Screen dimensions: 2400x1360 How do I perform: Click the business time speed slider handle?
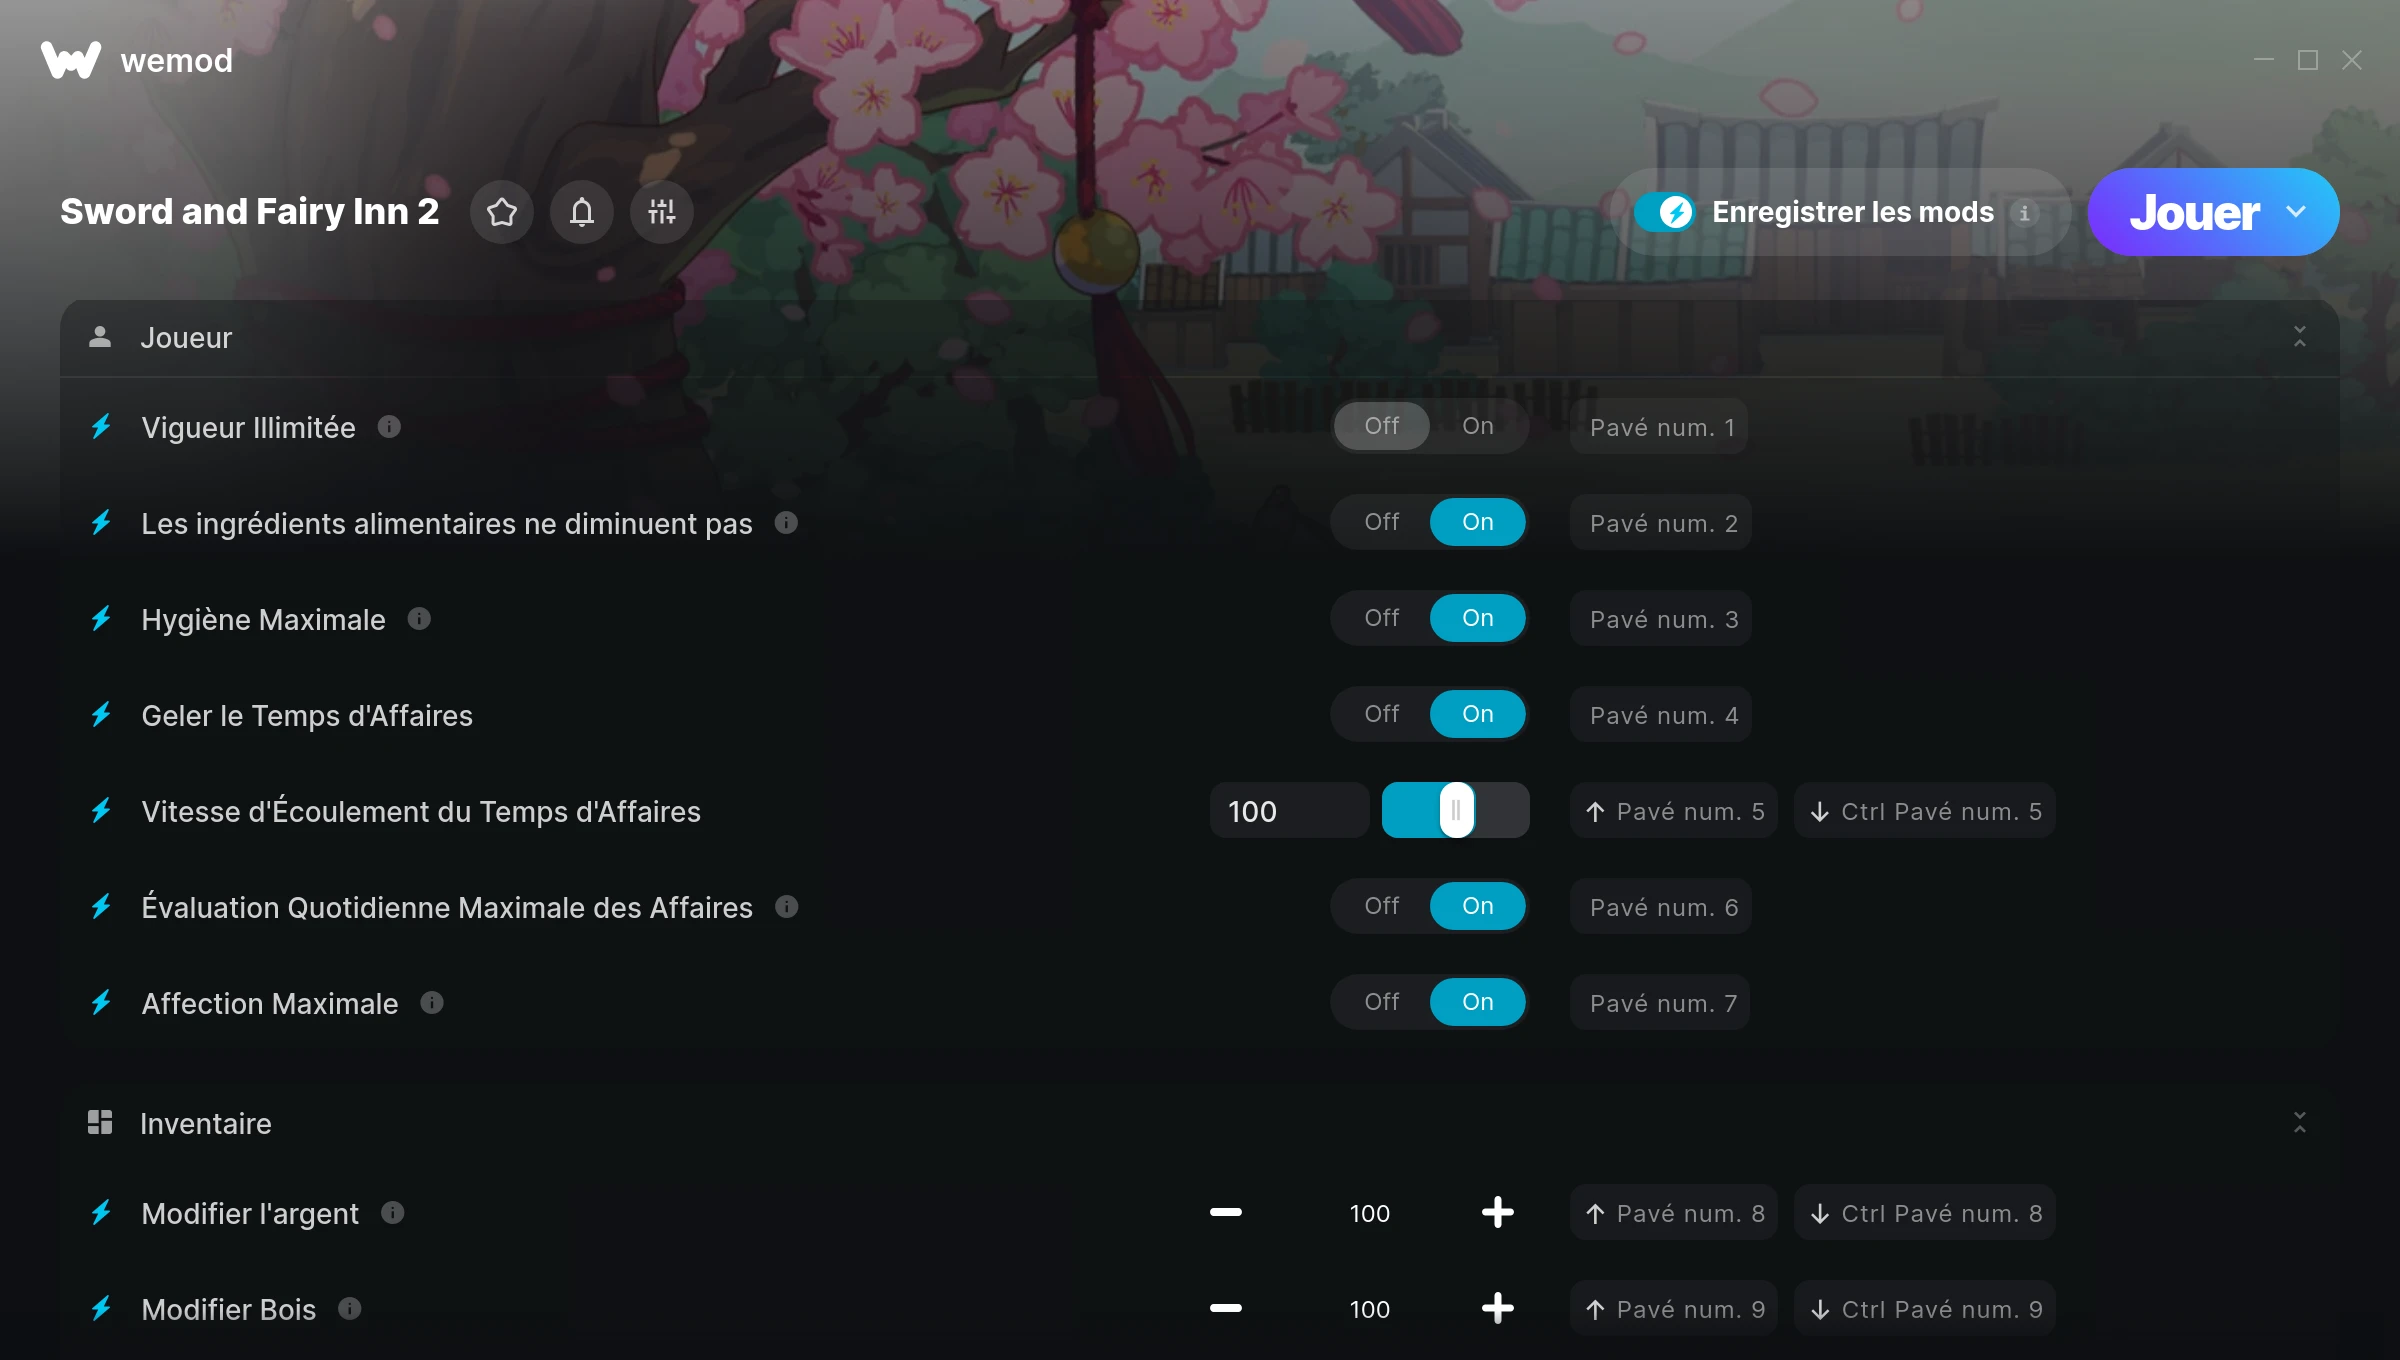click(x=1456, y=810)
